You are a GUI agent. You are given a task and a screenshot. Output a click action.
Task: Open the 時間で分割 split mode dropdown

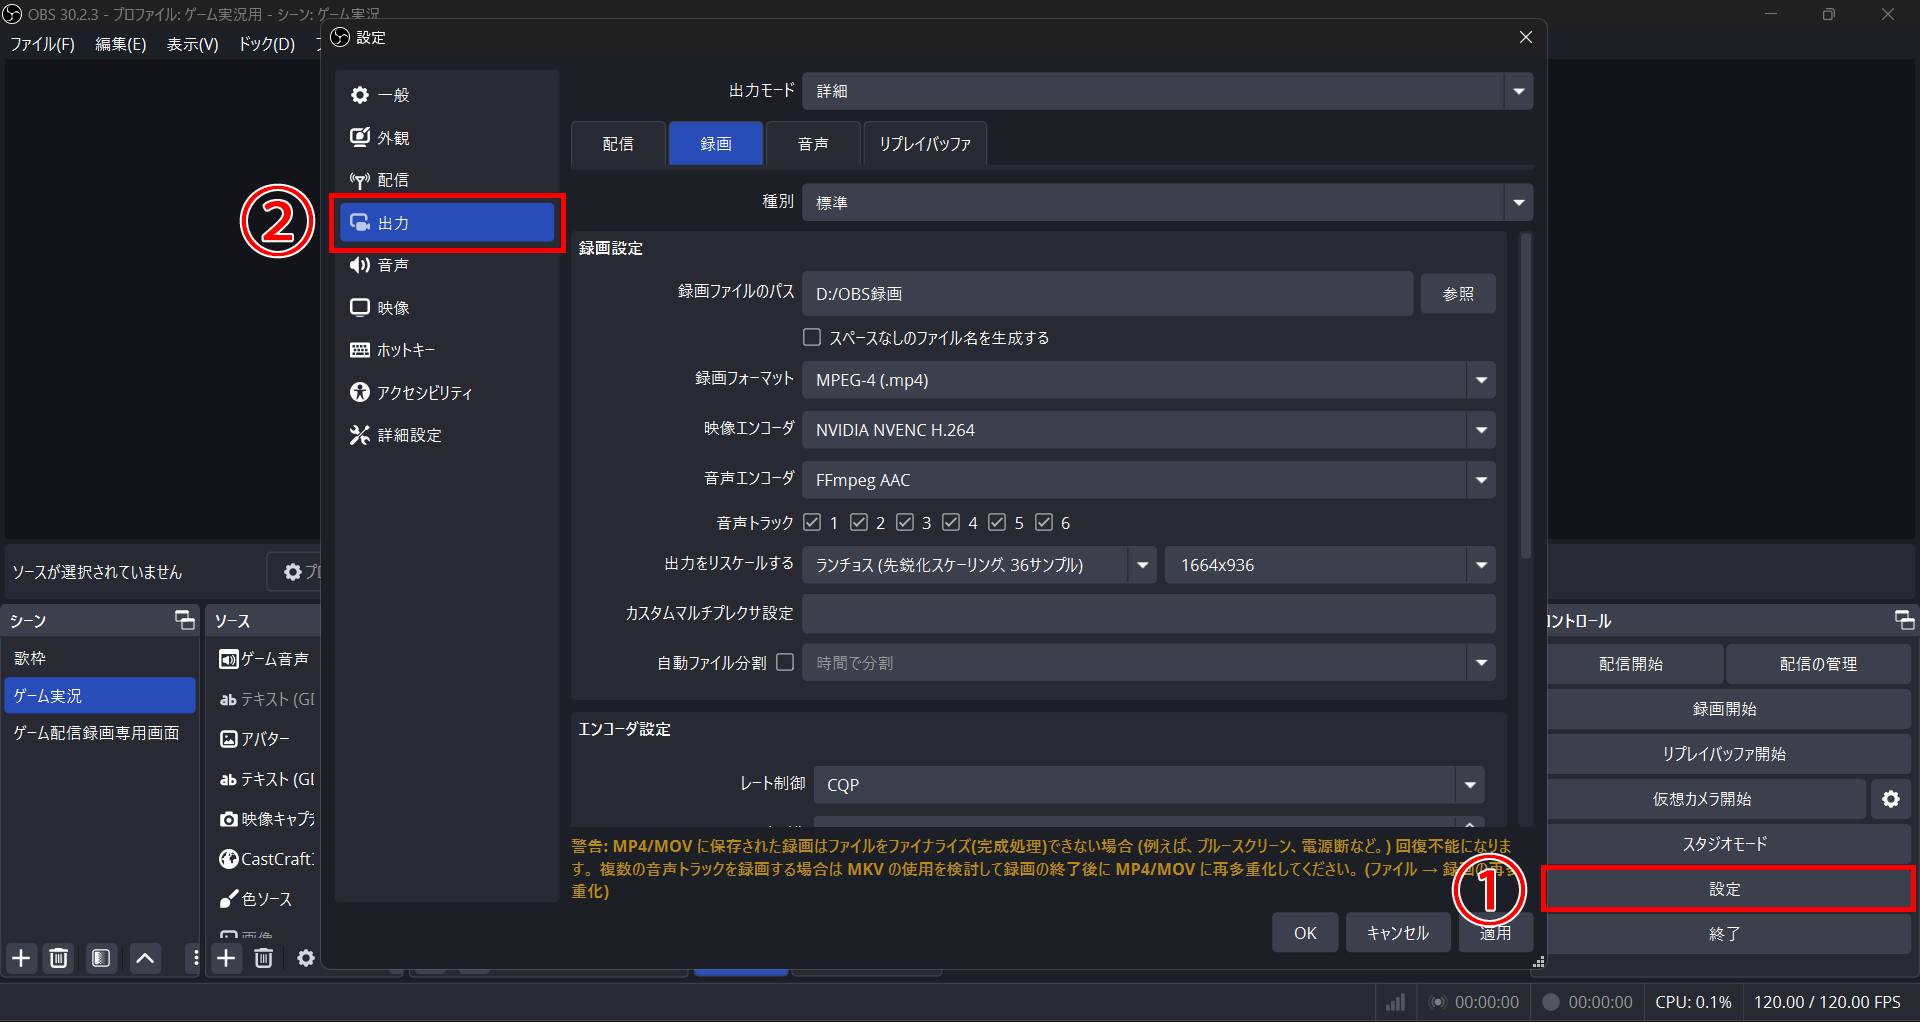[1149, 663]
